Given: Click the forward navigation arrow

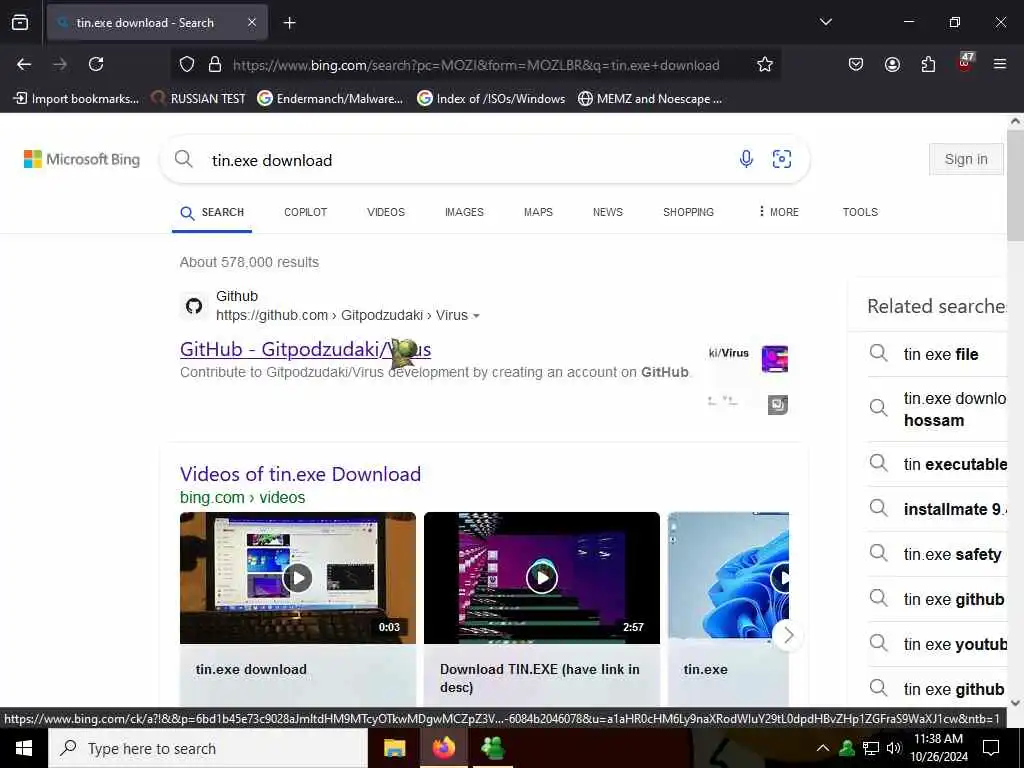Looking at the screenshot, I should [60, 64].
